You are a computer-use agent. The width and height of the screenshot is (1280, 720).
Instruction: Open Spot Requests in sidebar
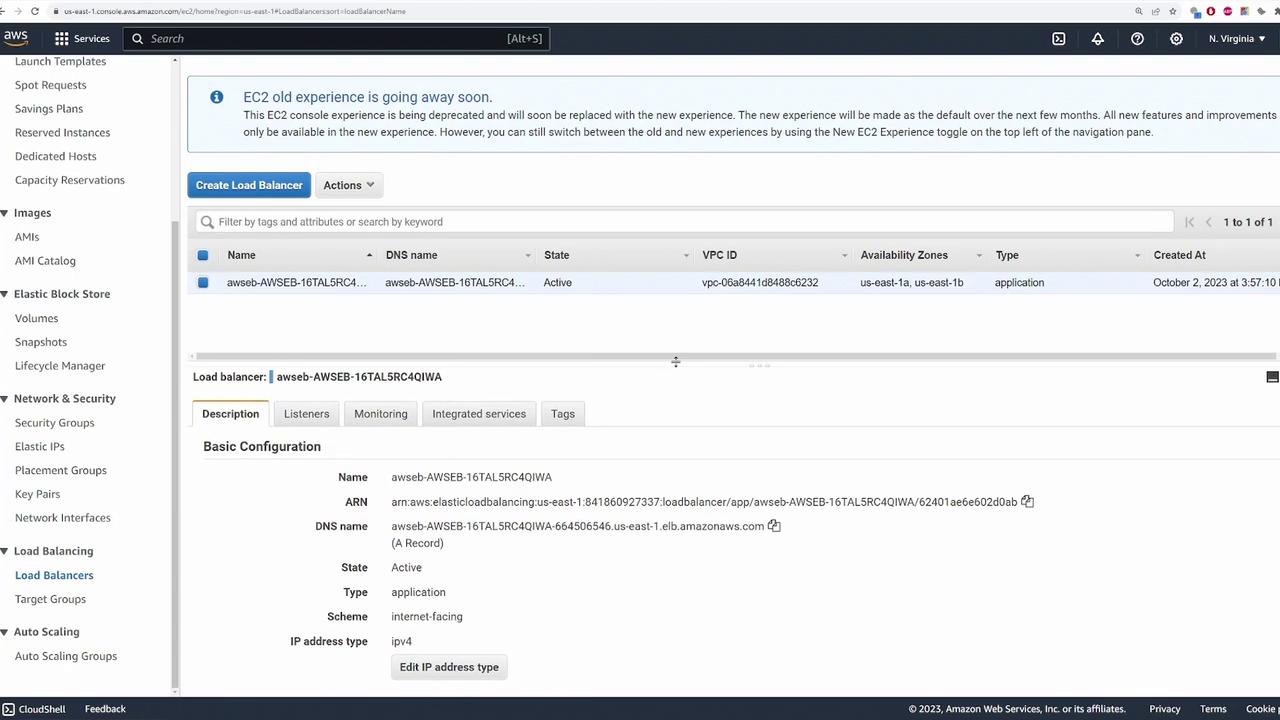[51, 85]
